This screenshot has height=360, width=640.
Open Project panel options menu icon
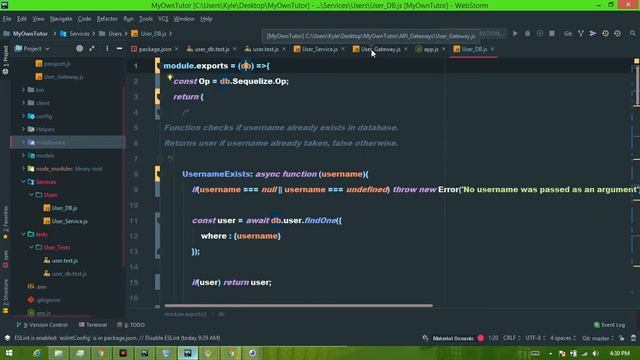107,49
